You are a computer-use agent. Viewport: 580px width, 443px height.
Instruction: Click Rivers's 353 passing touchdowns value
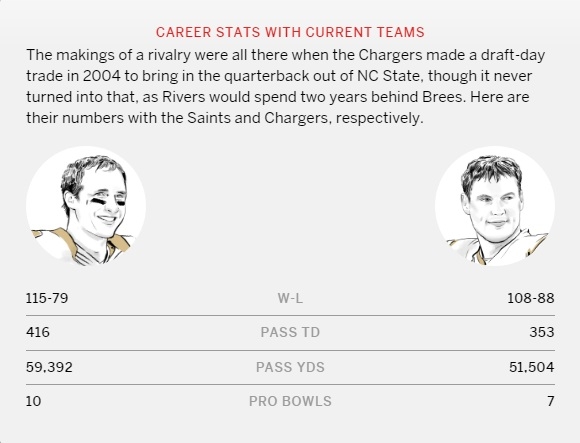(x=542, y=332)
